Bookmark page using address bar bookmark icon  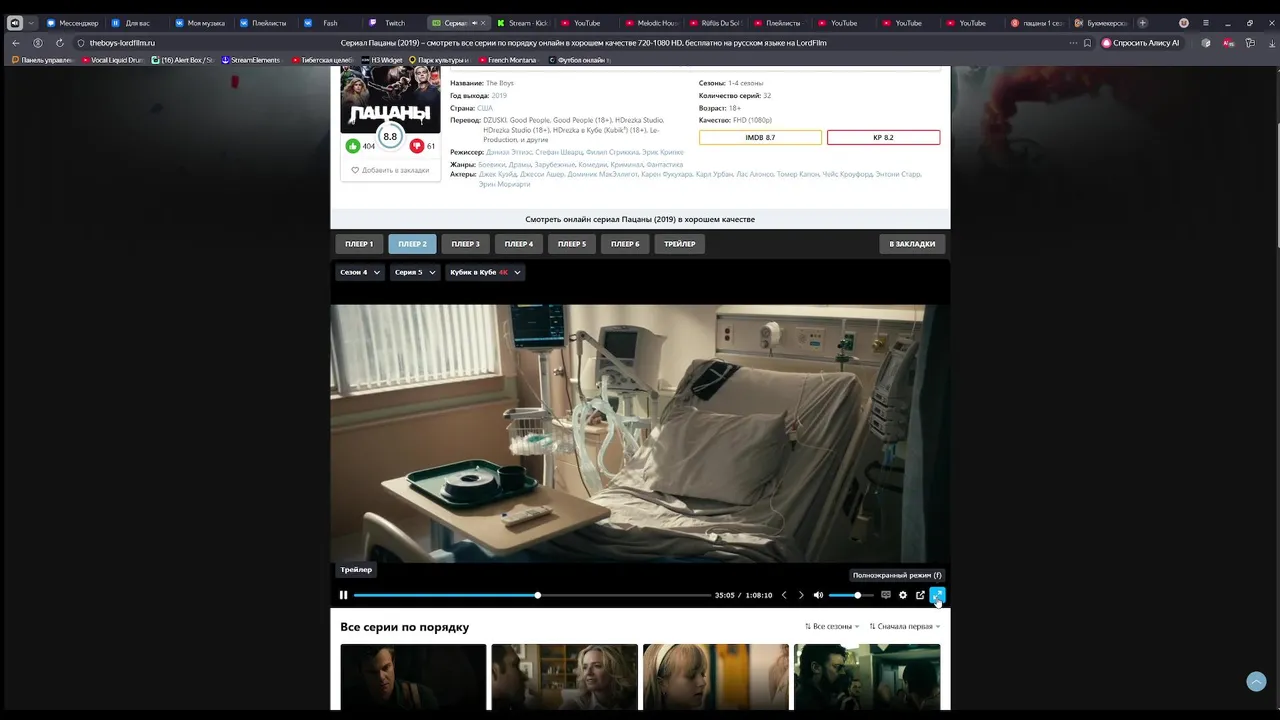(1087, 43)
